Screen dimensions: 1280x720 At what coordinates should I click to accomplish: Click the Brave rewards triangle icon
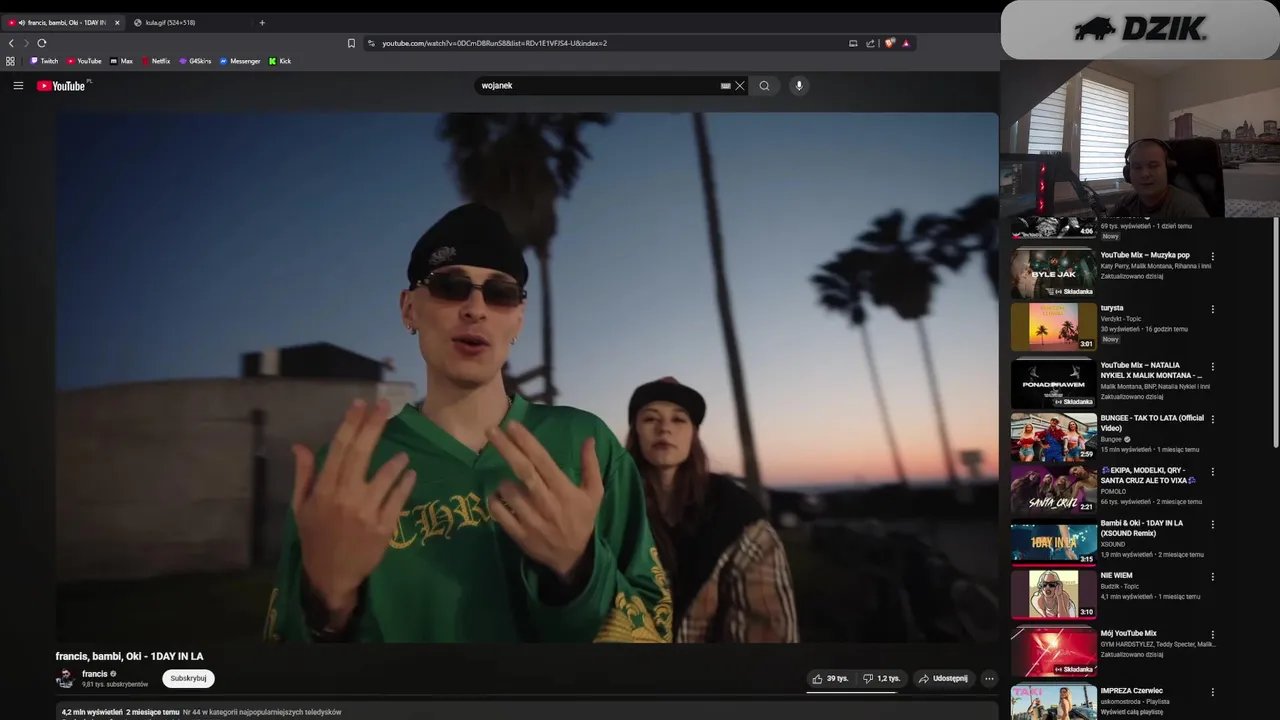[x=906, y=43]
